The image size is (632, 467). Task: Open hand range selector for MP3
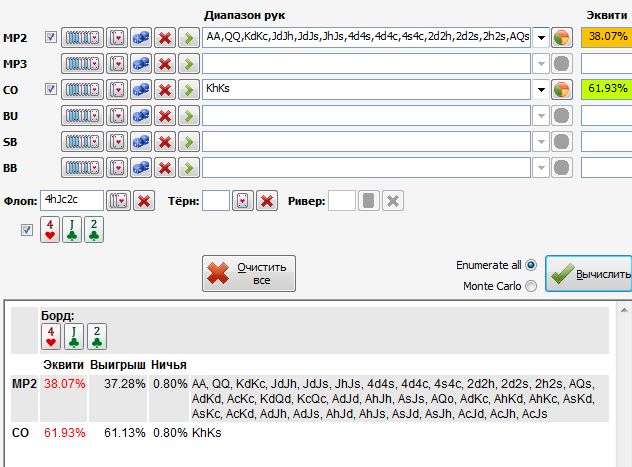[x=82, y=64]
